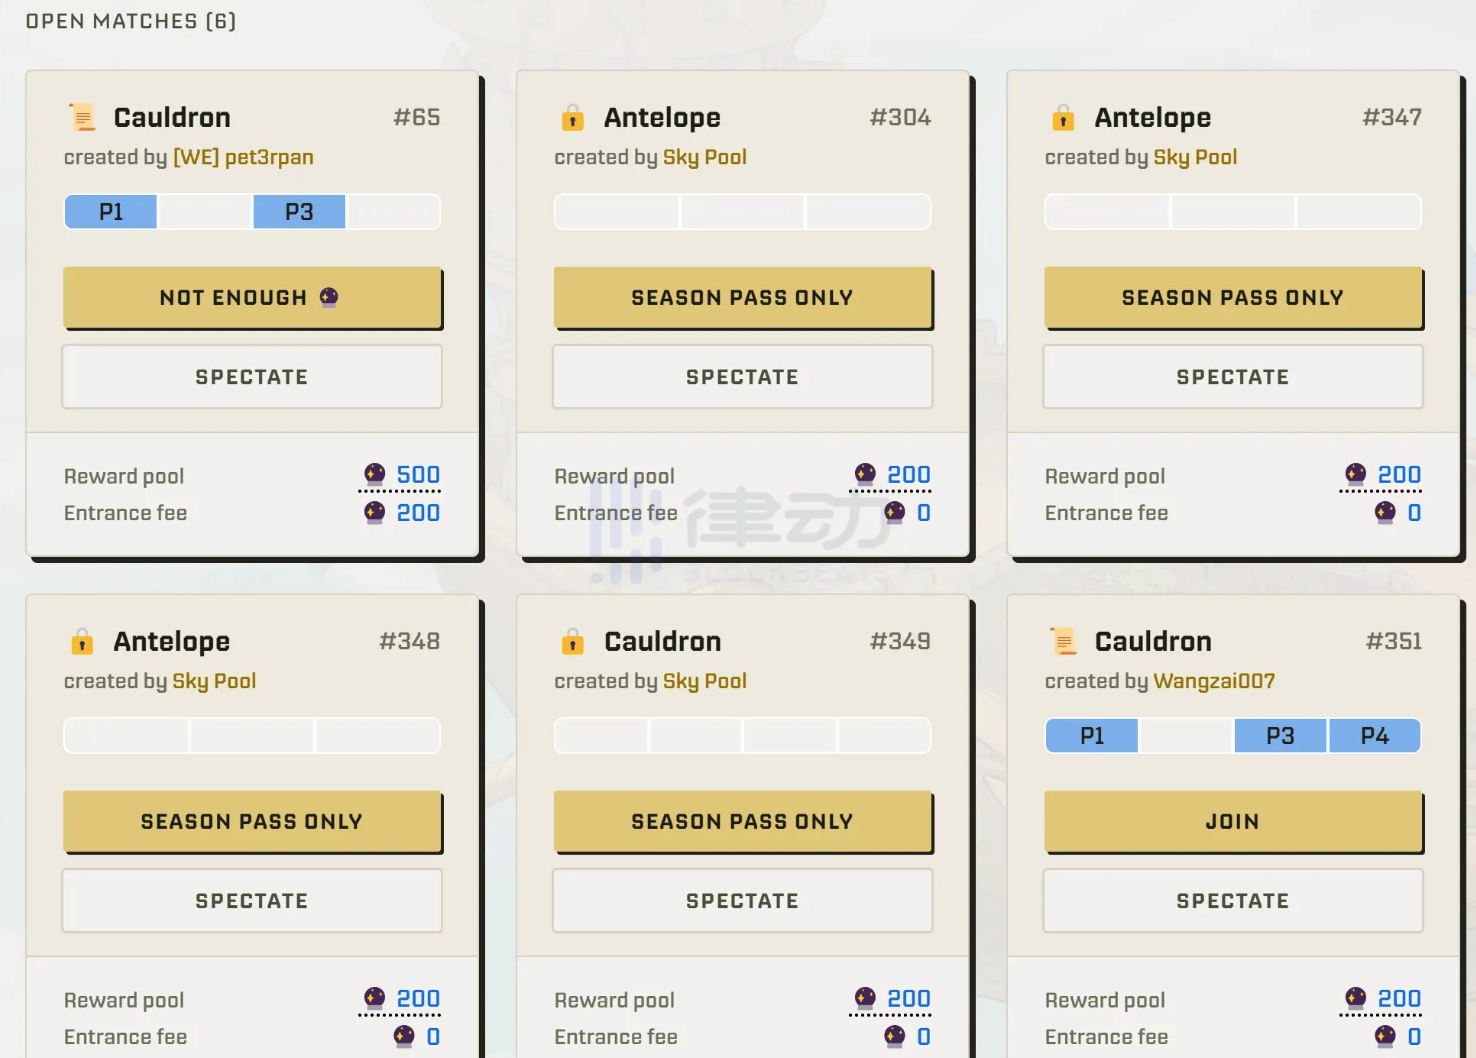The width and height of the screenshot is (1476, 1058).
Task: Spectate the Cauldron #65 match
Action: click(252, 377)
